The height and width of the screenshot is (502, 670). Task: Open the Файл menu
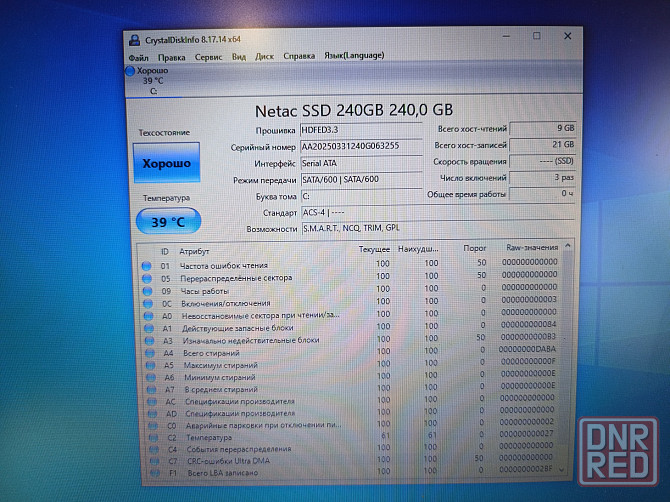point(138,58)
